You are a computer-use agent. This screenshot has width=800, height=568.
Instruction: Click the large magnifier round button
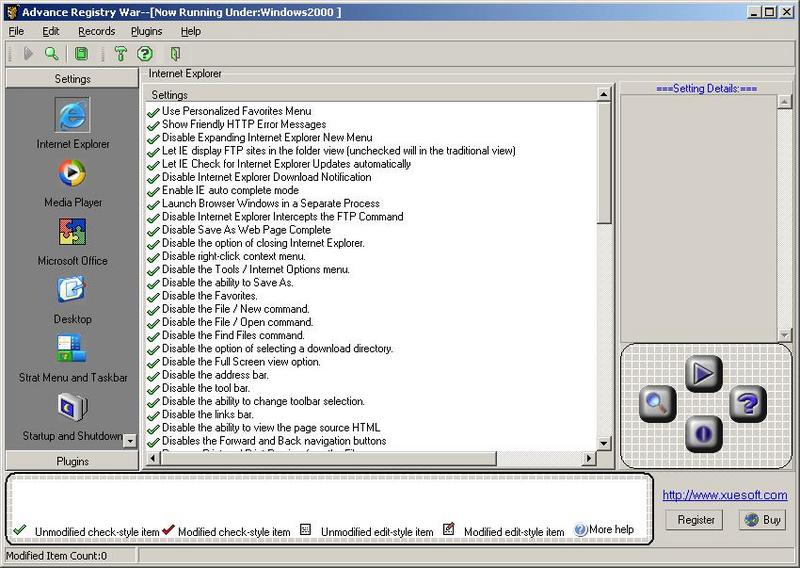pos(658,404)
